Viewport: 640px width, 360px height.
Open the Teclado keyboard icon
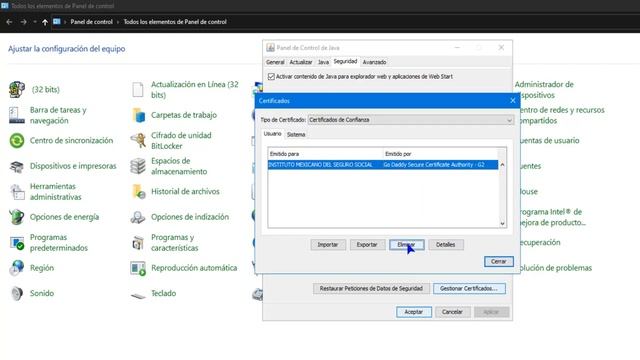click(138, 295)
